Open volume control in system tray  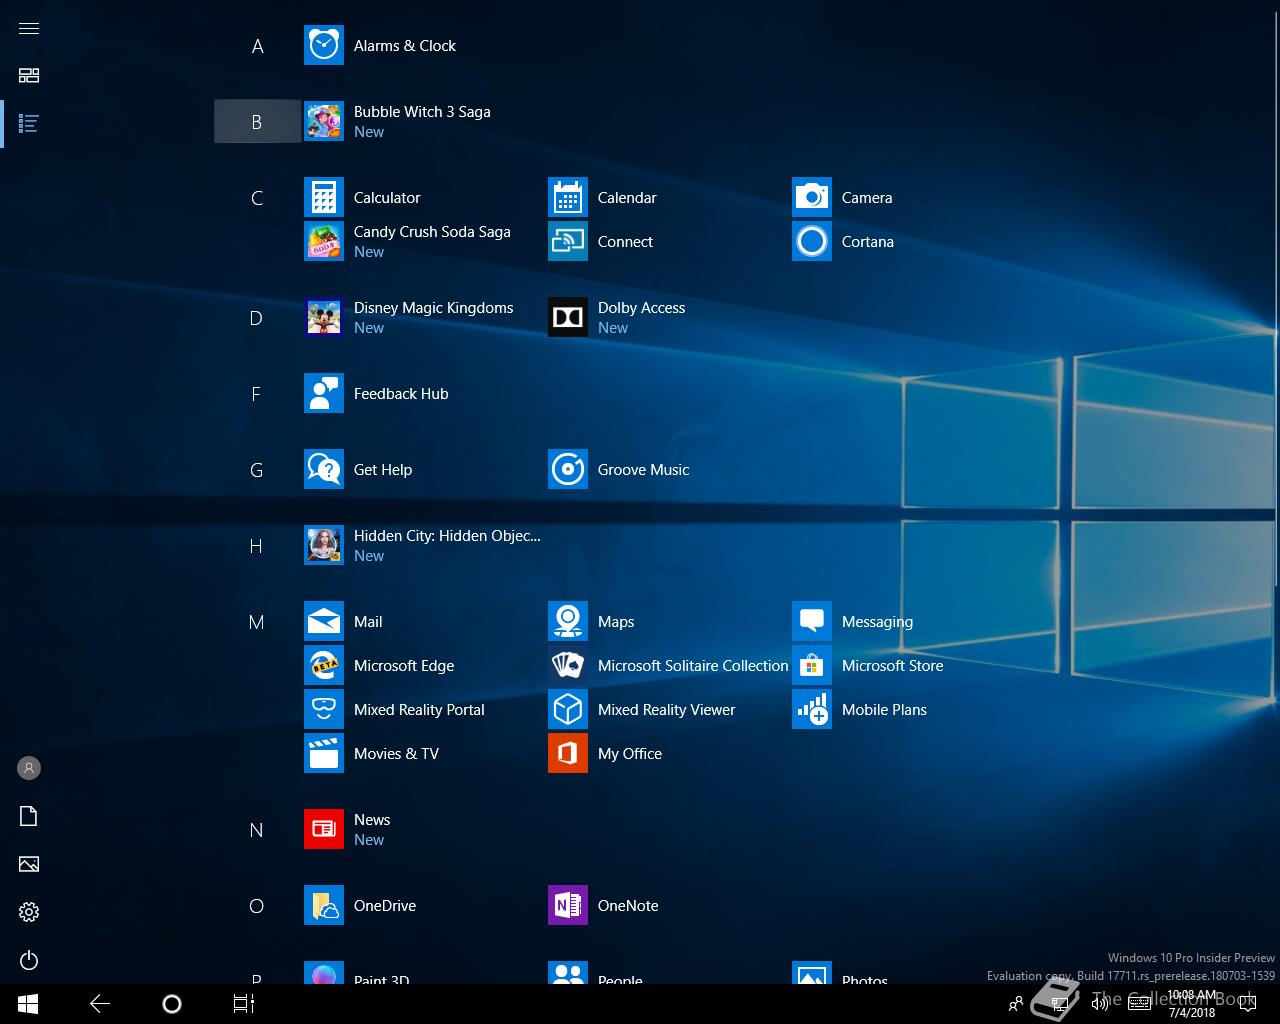(x=1100, y=1004)
